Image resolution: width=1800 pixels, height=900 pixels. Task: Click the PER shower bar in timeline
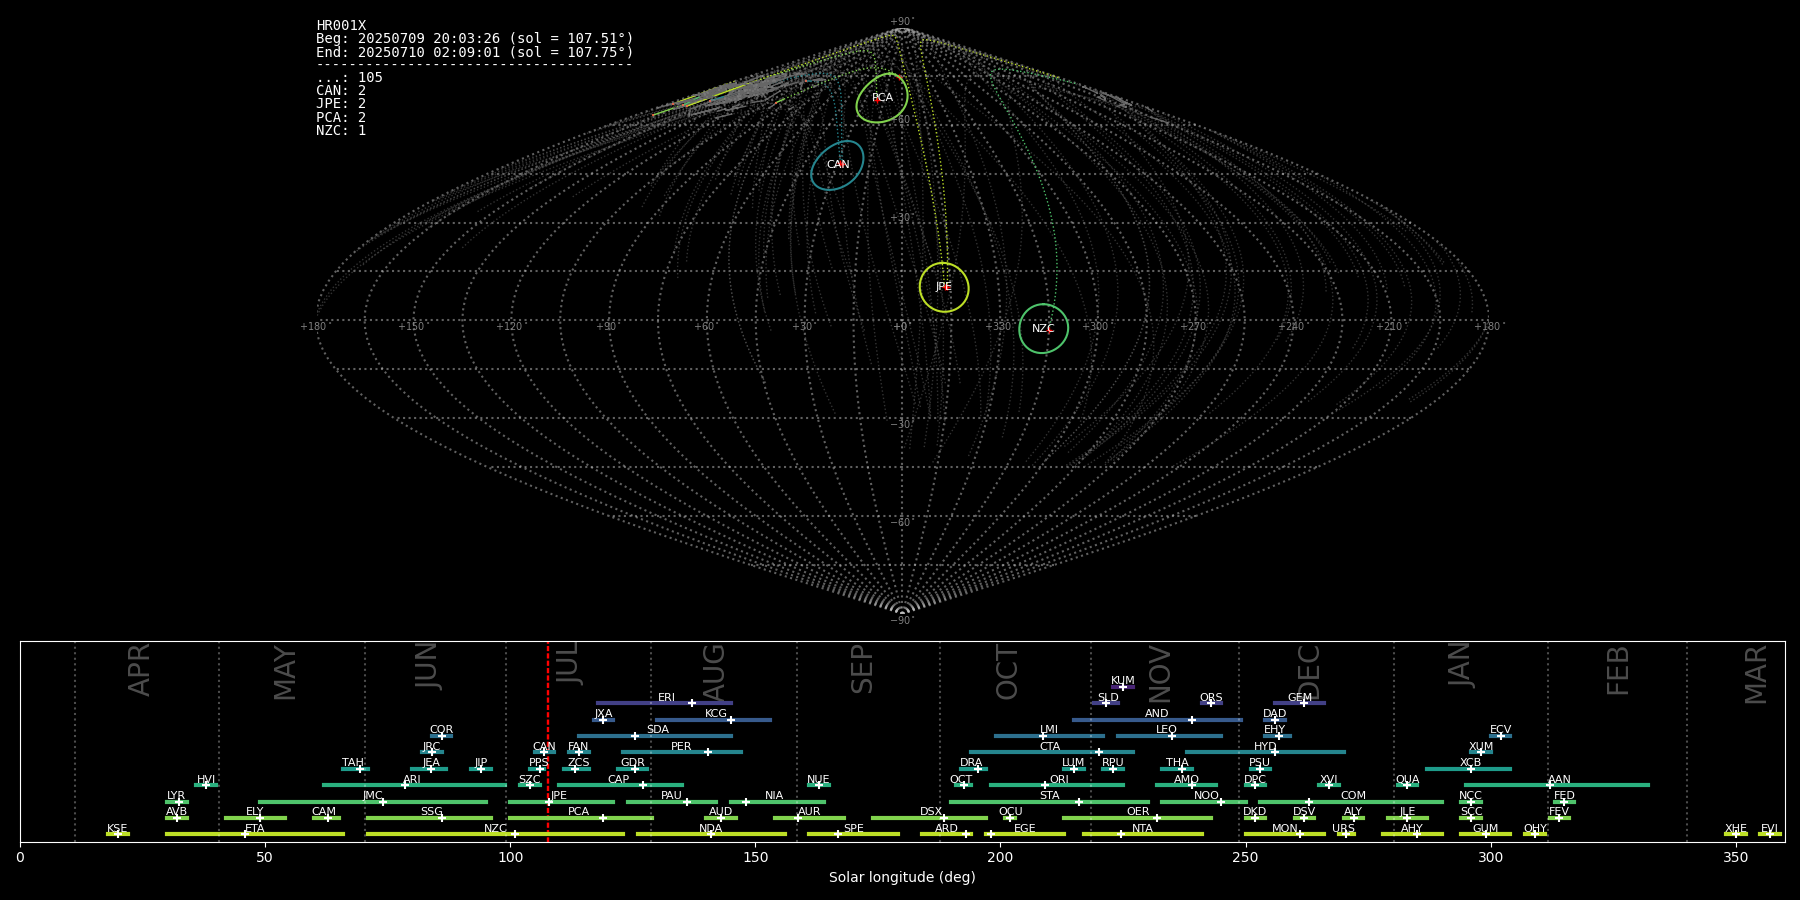[x=682, y=752]
